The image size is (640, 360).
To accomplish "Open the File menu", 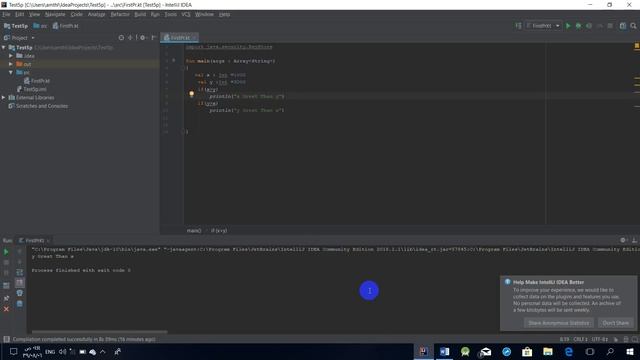I will click(6, 14).
